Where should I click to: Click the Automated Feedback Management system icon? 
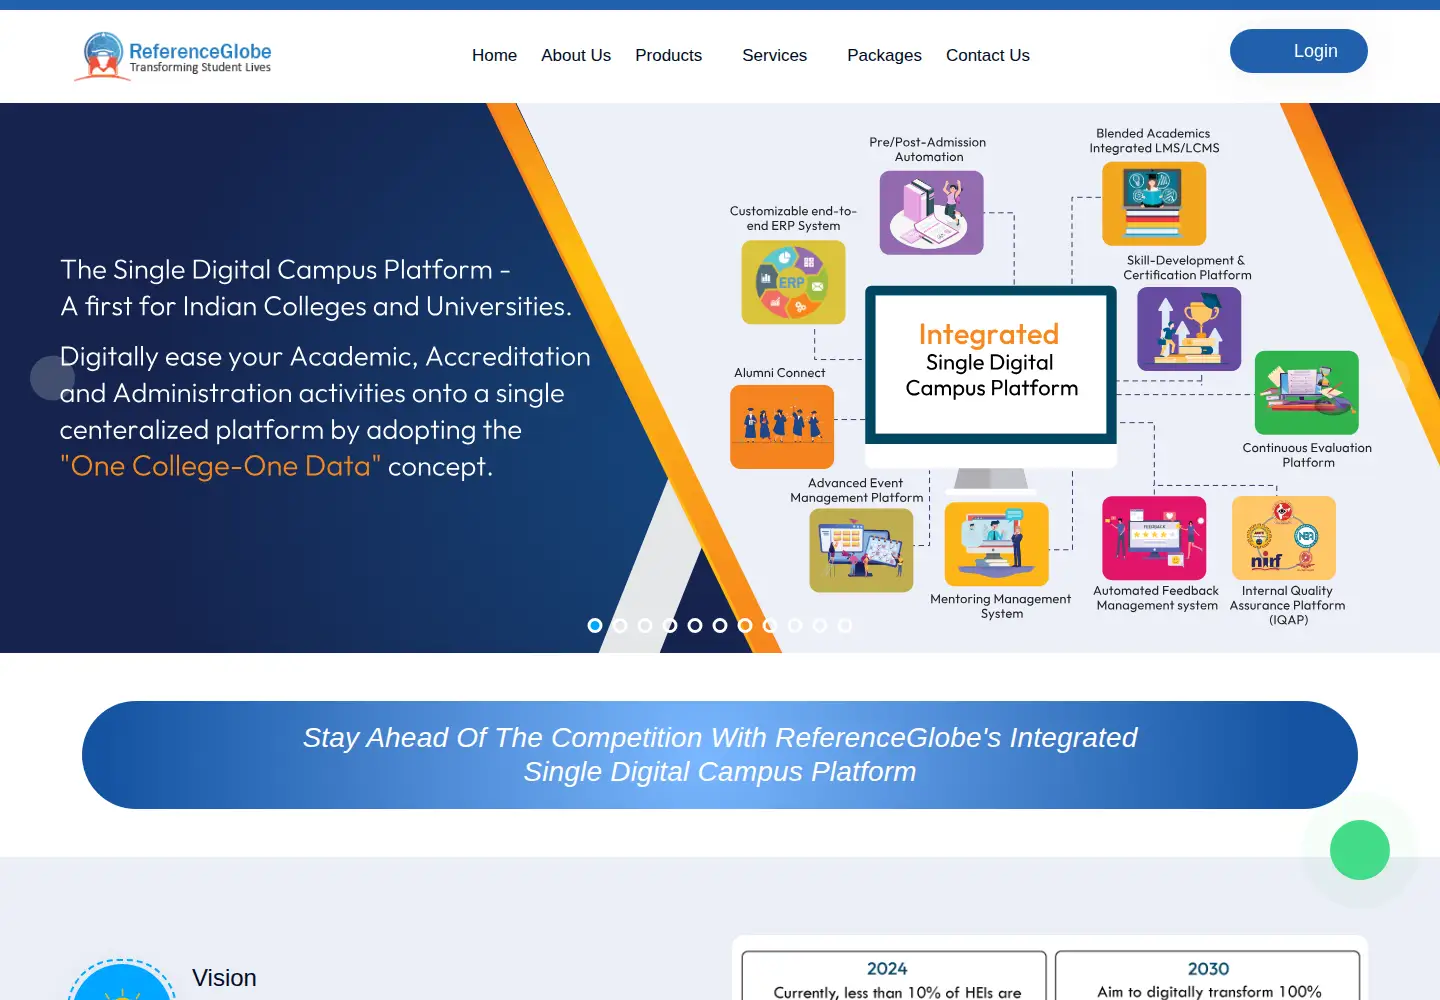(x=1154, y=538)
